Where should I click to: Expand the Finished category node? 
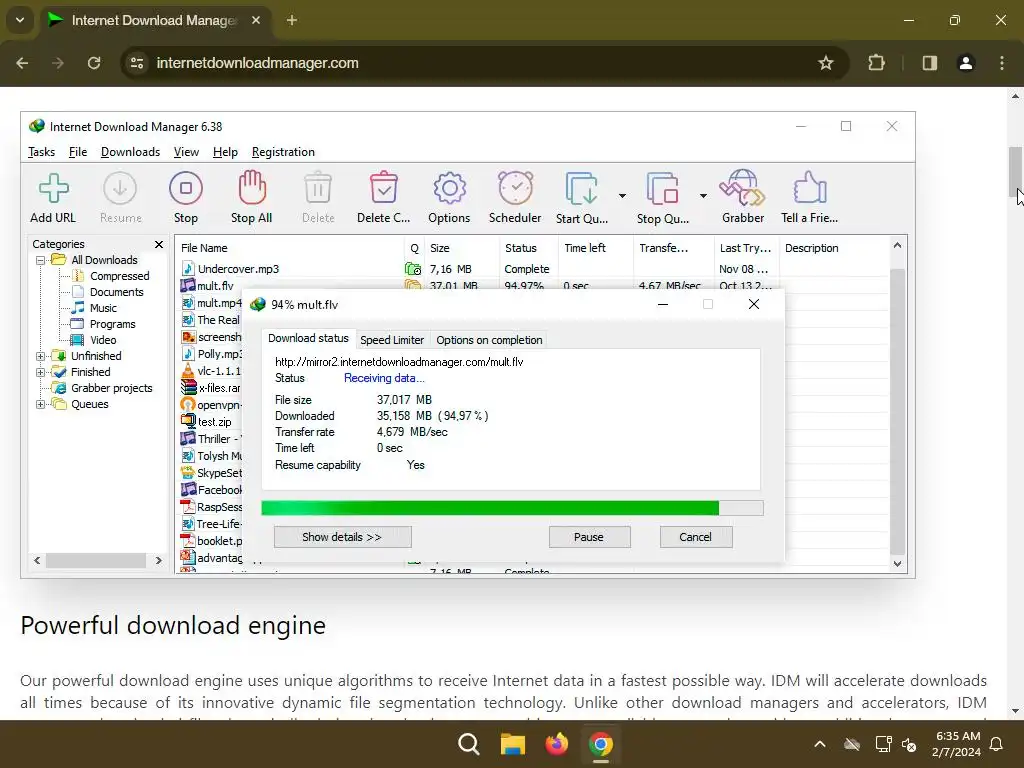click(40, 372)
